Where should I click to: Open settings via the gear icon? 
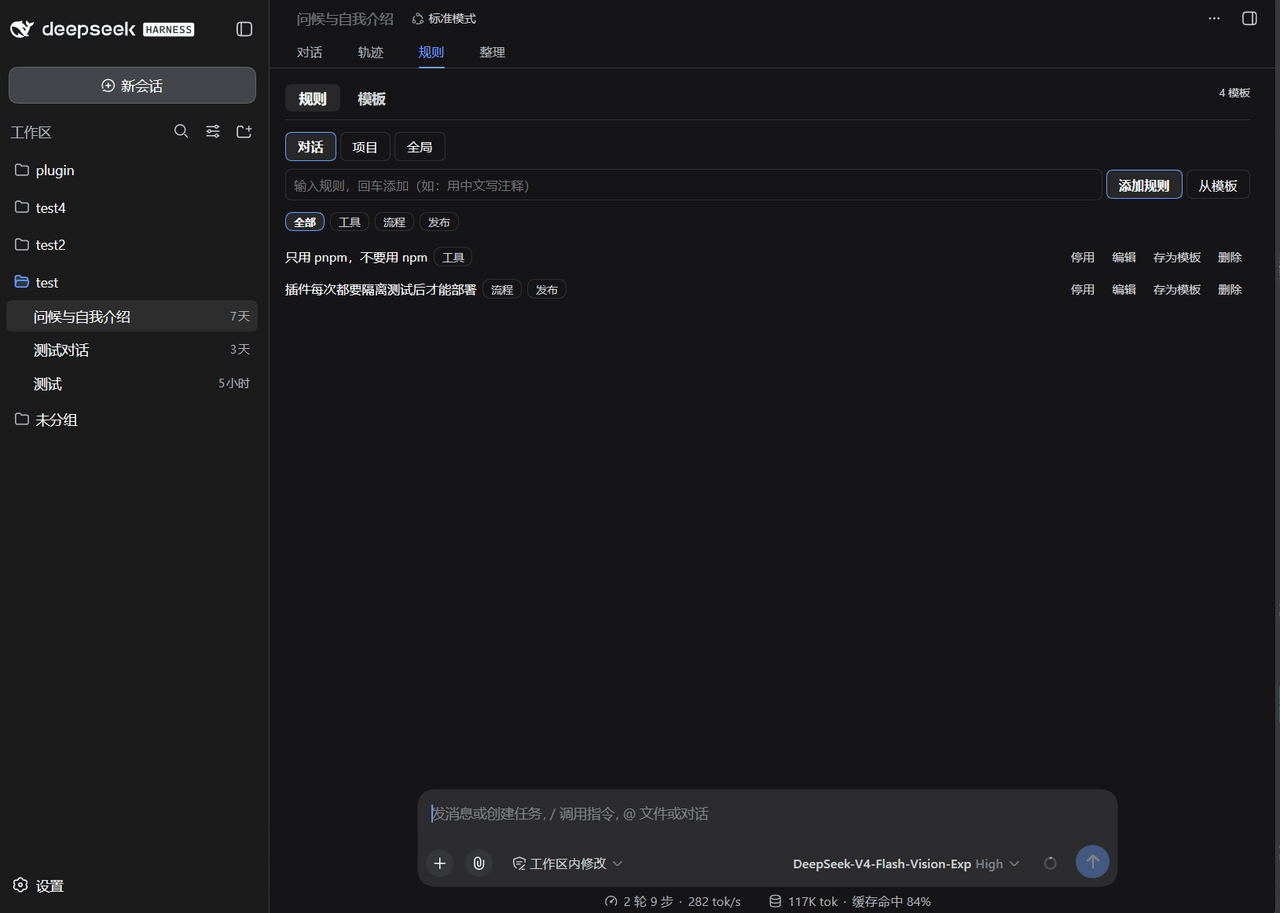(20, 885)
